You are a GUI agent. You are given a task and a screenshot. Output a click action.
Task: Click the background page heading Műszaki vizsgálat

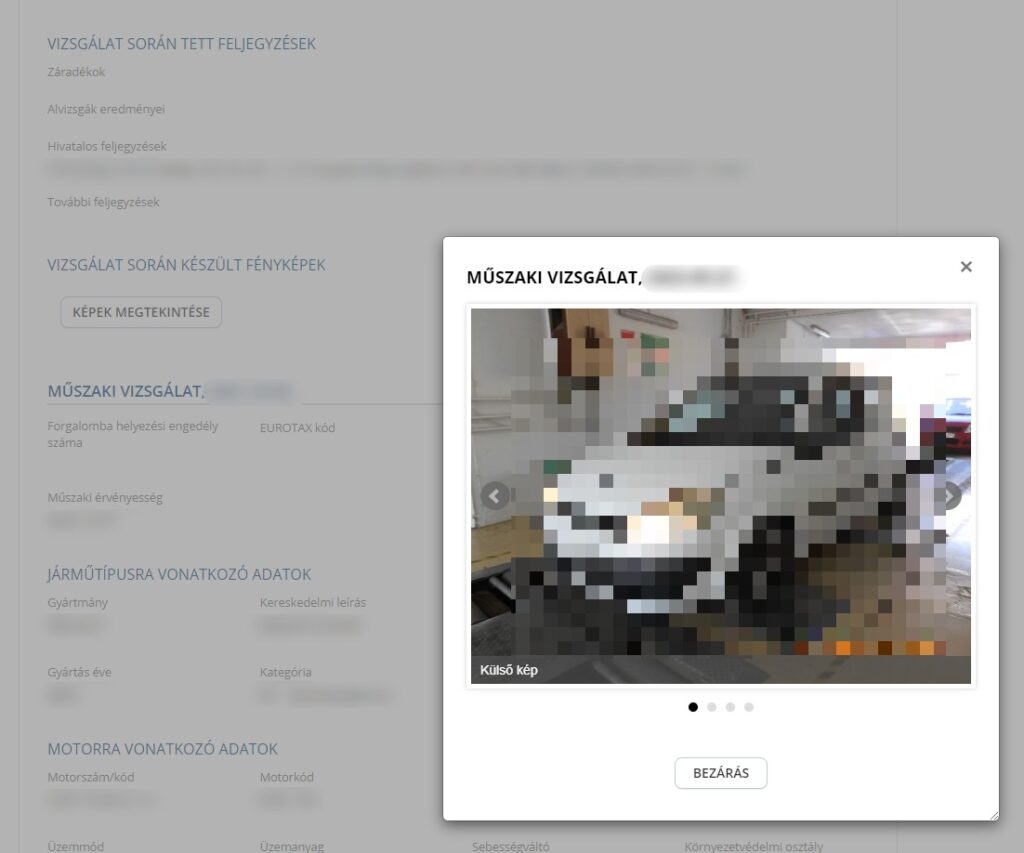pyautogui.click(x=125, y=391)
